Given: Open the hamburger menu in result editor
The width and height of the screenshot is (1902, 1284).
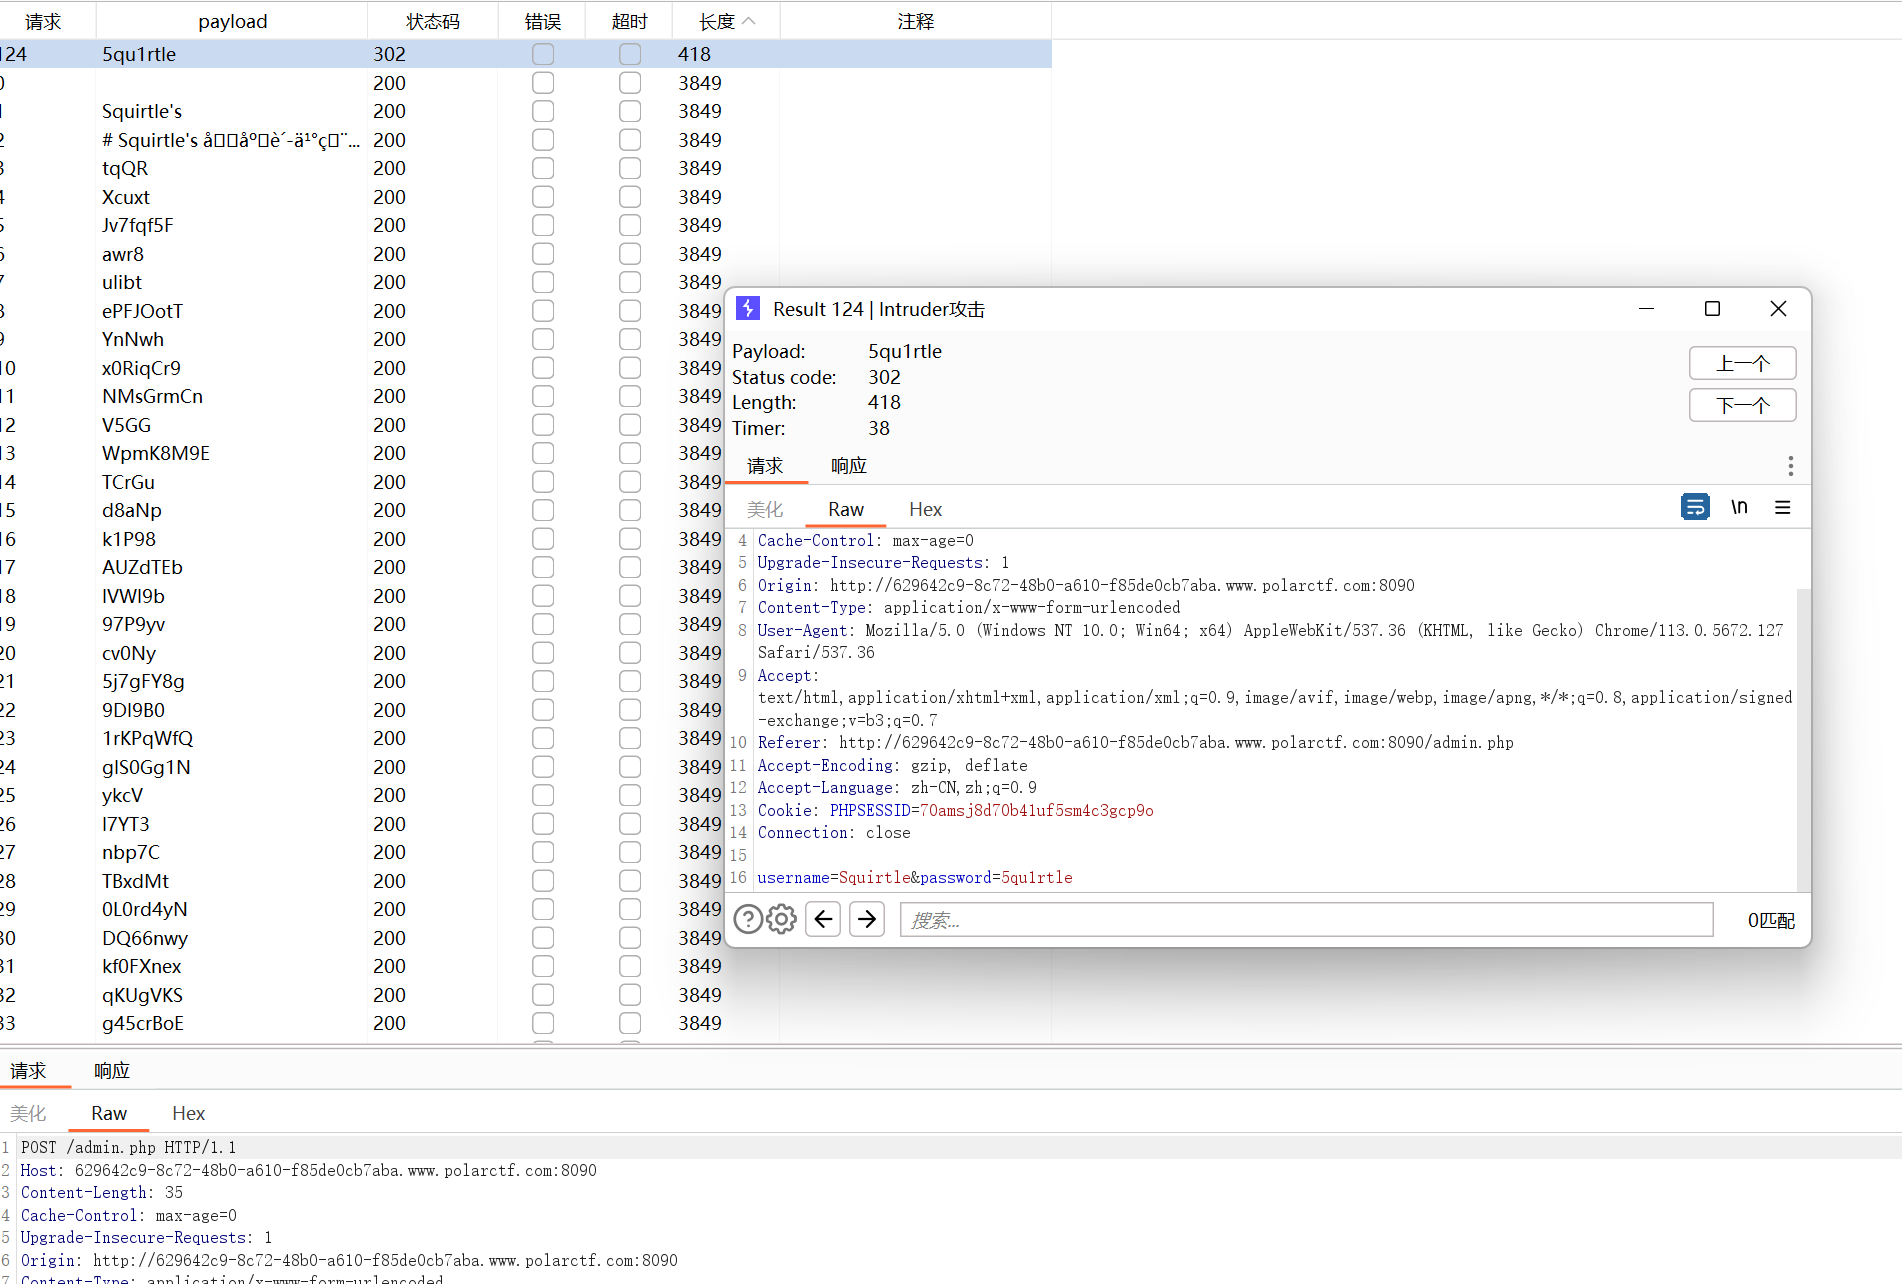Looking at the screenshot, I should [1782, 507].
